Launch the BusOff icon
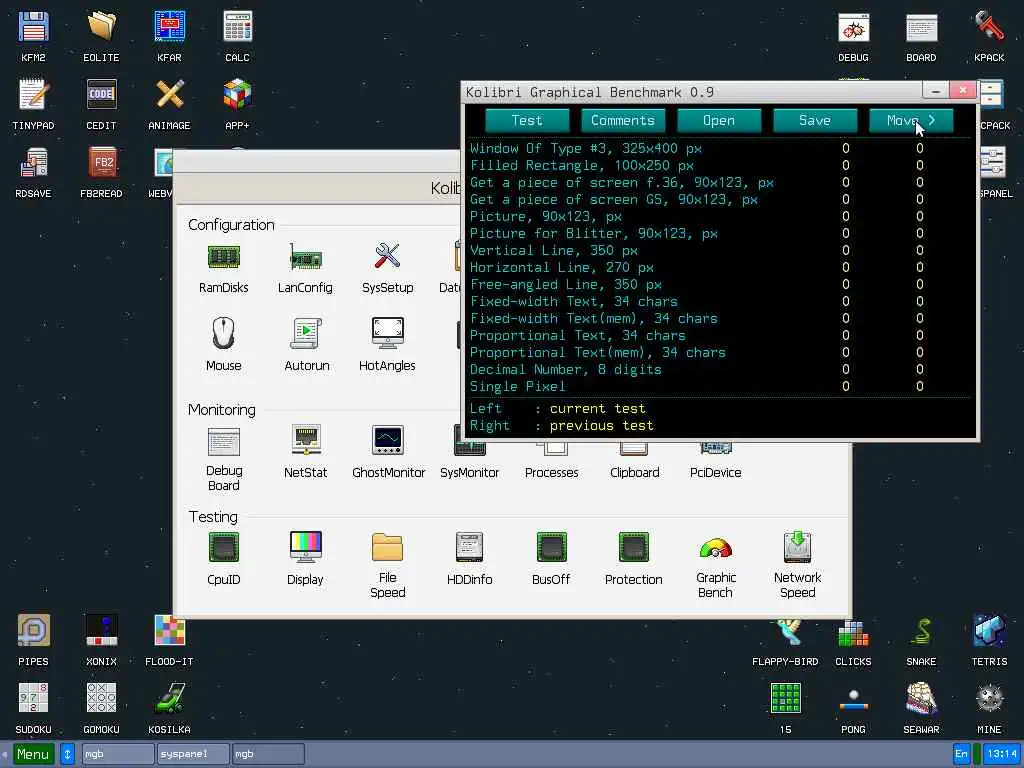This screenshot has width=1024, height=768. coord(551,548)
